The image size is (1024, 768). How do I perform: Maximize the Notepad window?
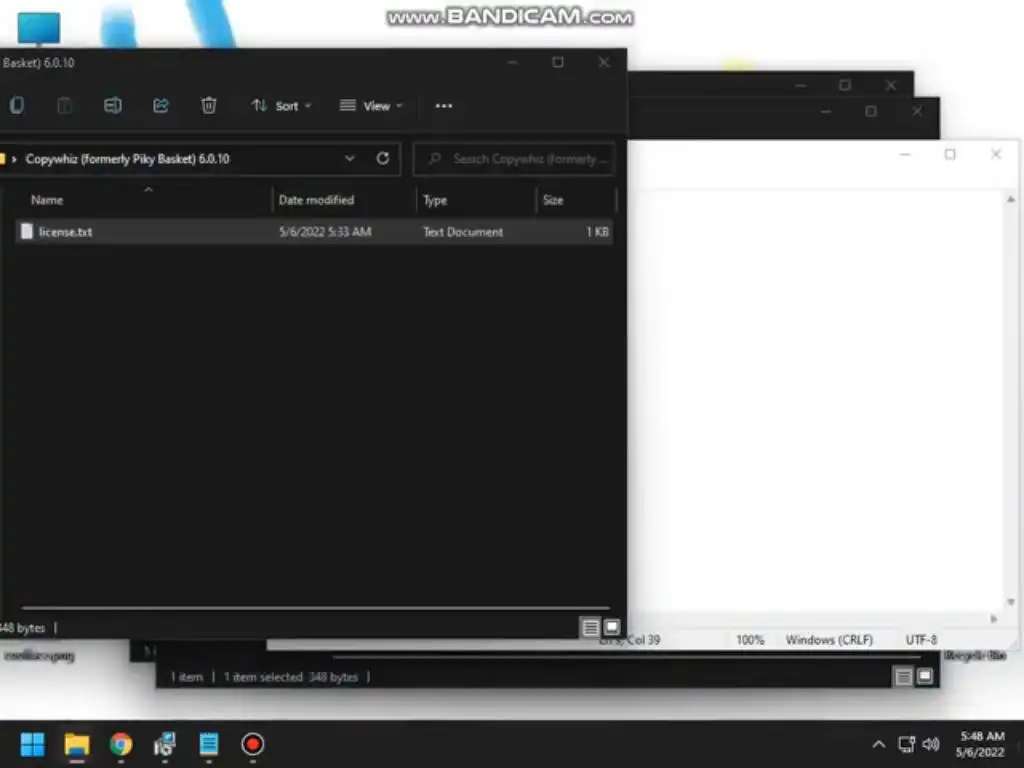[950, 154]
